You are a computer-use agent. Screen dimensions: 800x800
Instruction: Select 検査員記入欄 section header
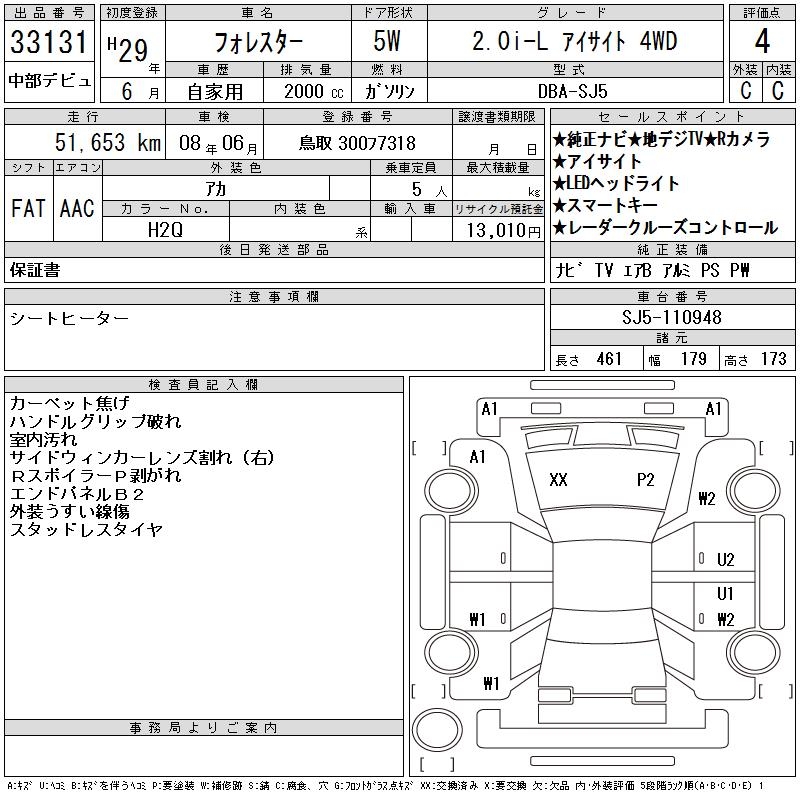click(204, 384)
